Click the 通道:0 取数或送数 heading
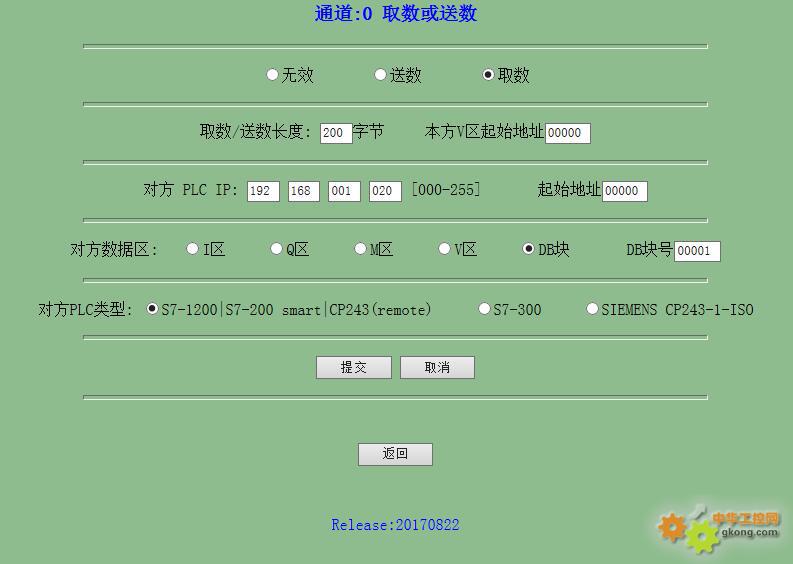Image resolution: width=793 pixels, height=564 pixels. (x=396, y=14)
